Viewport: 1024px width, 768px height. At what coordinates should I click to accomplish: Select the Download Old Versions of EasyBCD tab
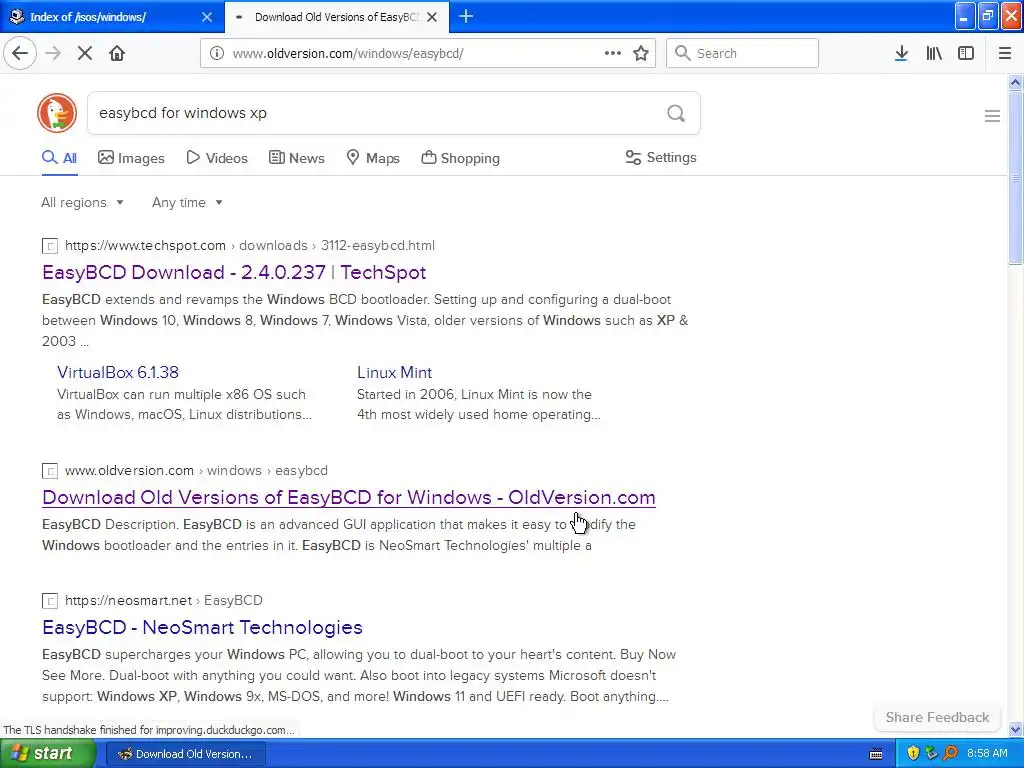tap(336, 17)
